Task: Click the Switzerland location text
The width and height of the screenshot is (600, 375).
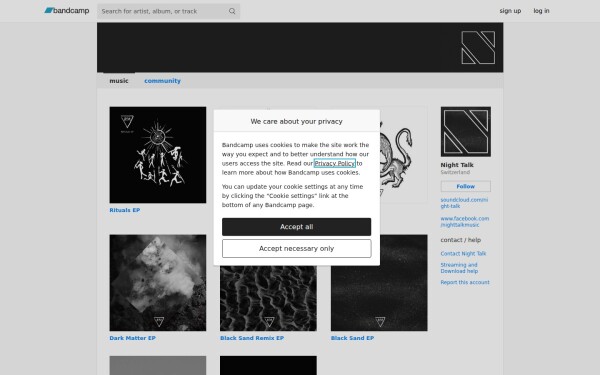Action: [x=455, y=172]
